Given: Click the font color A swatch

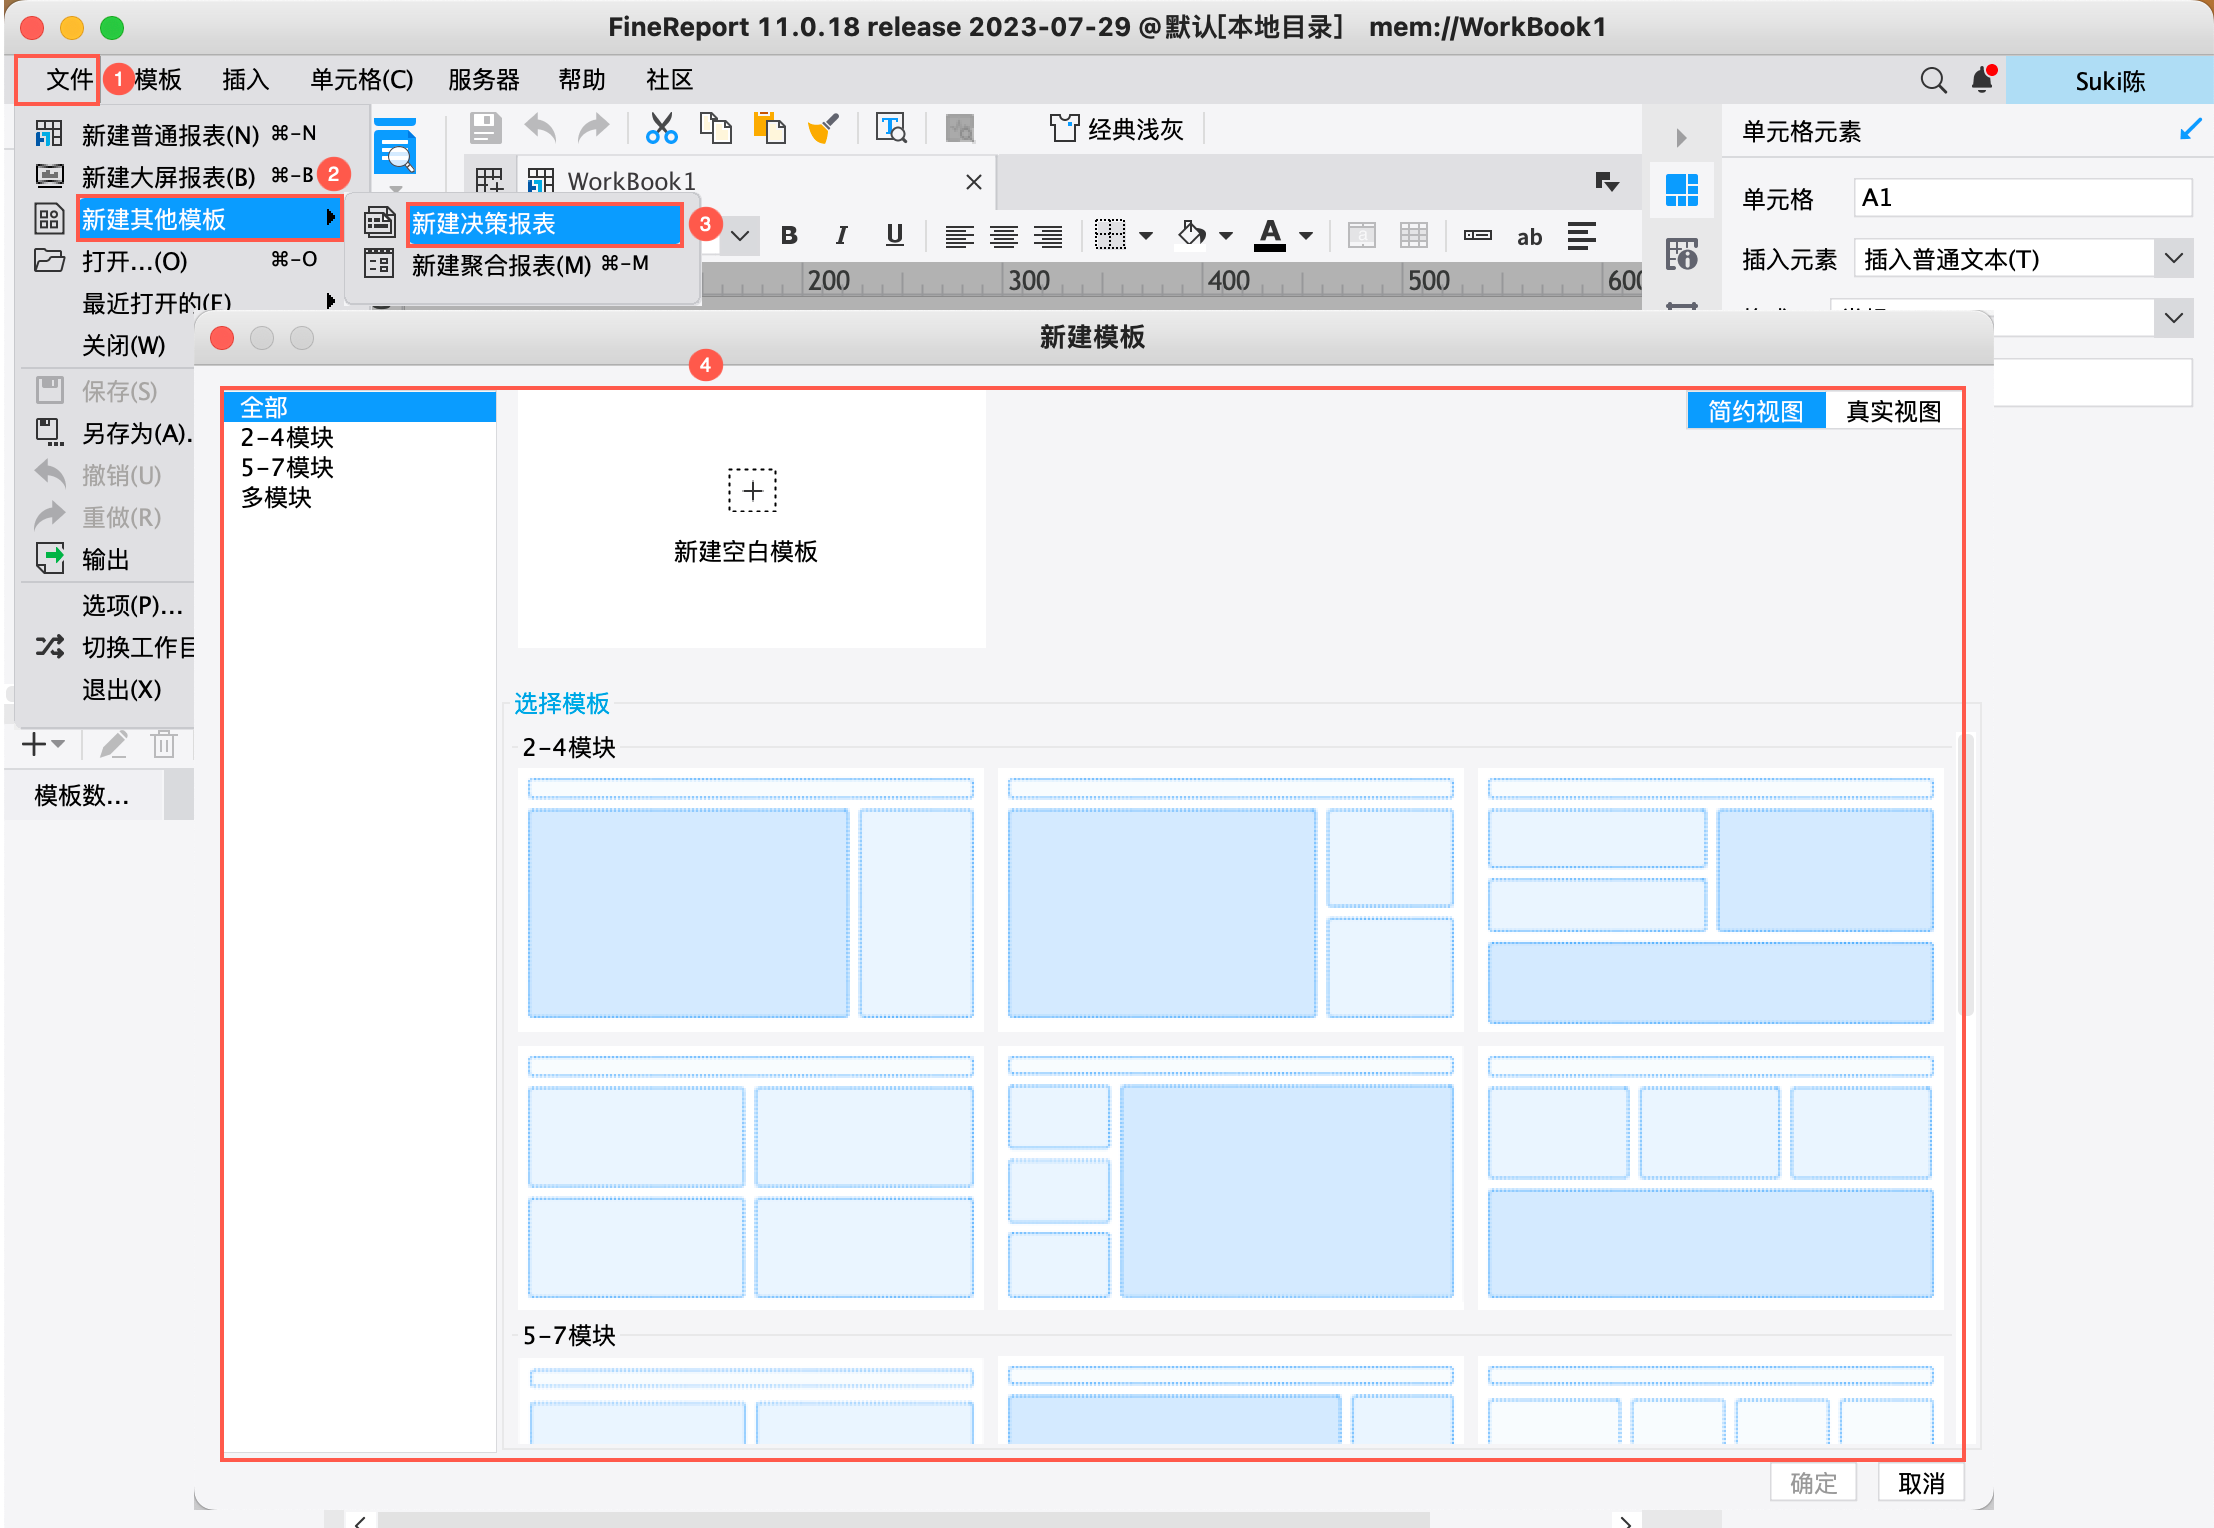Looking at the screenshot, I should (1270, 236).
